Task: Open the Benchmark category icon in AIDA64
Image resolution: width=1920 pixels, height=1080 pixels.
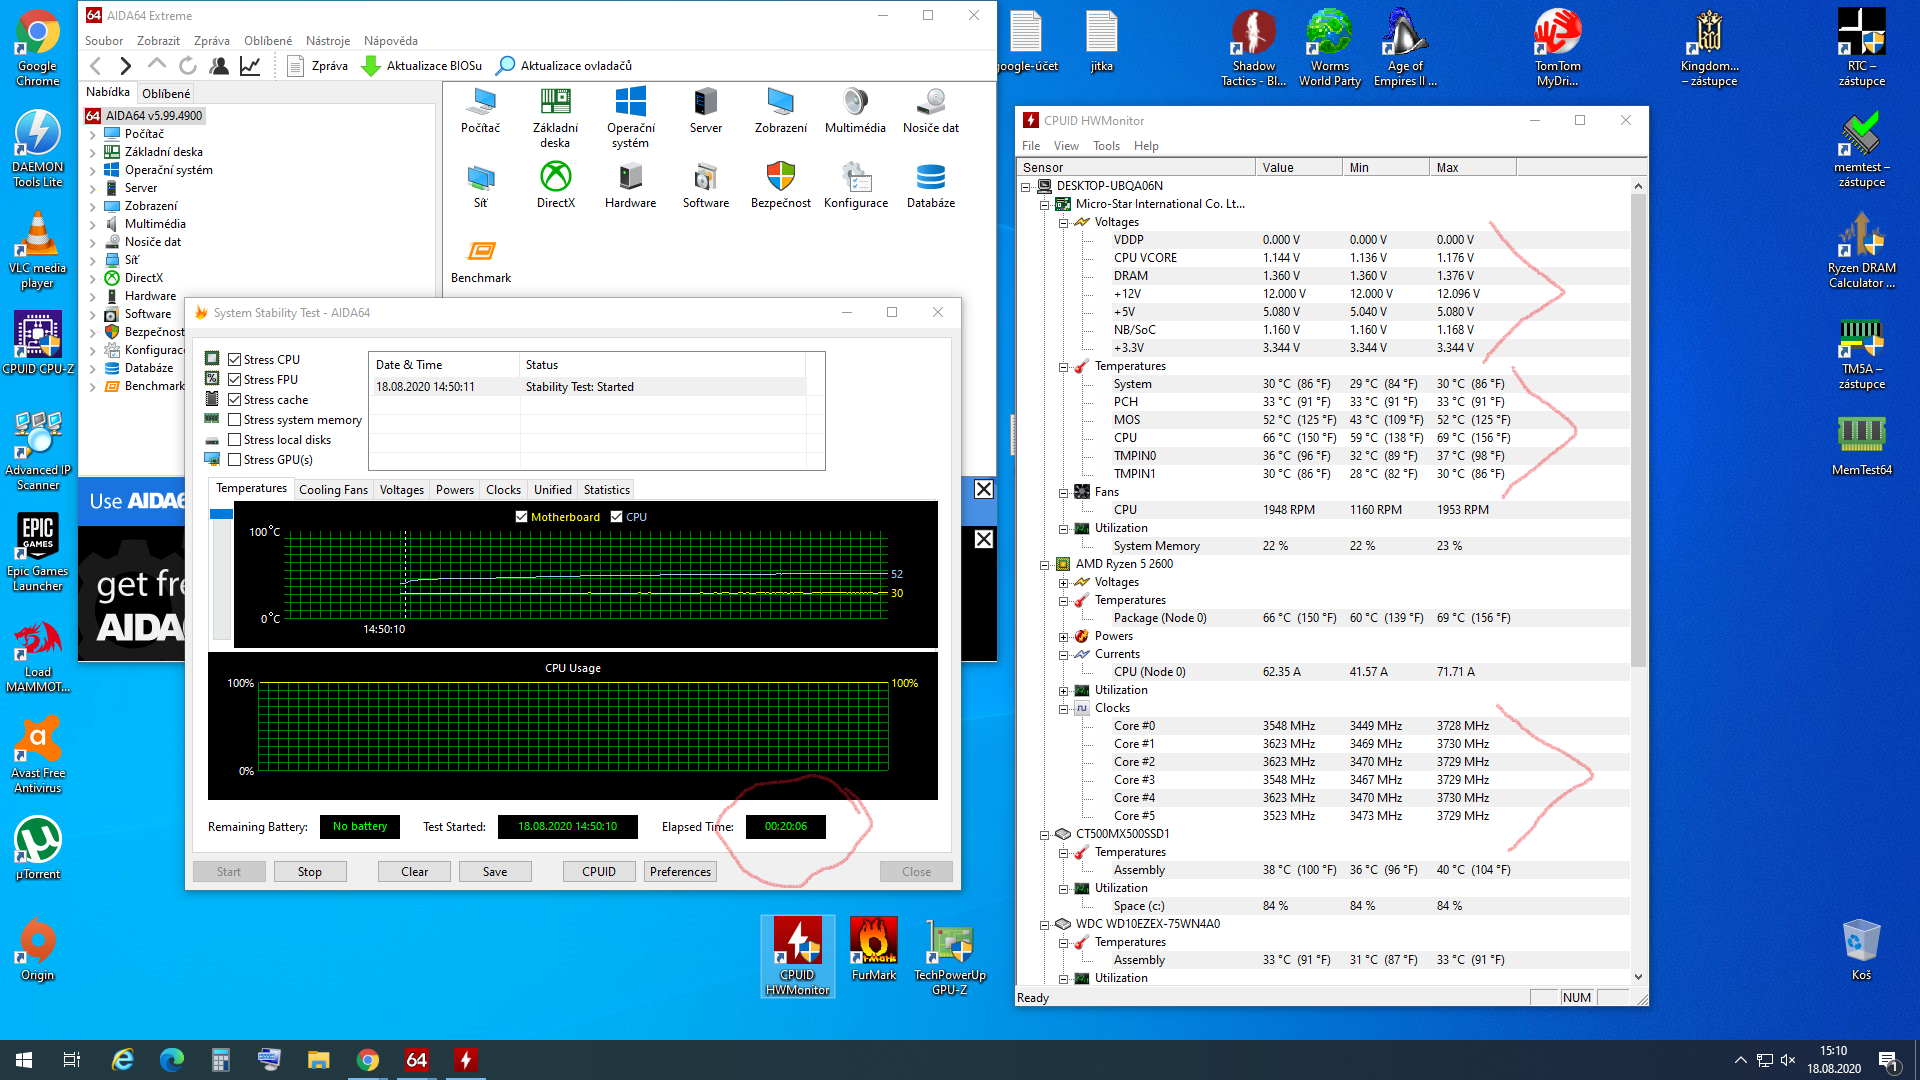Action: [x=481, y=261]
